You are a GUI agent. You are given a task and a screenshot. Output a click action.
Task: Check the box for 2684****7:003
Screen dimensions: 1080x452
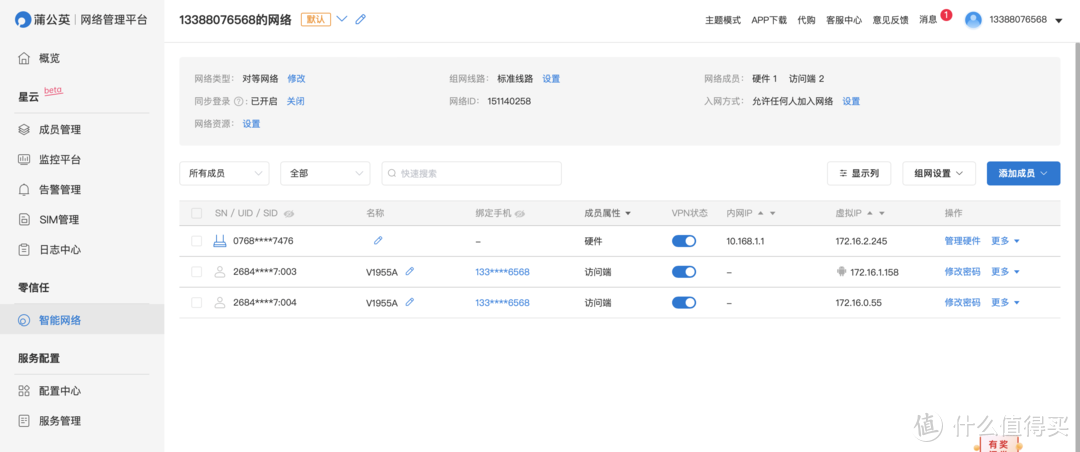pyautogui.click(x=196, y=271)
